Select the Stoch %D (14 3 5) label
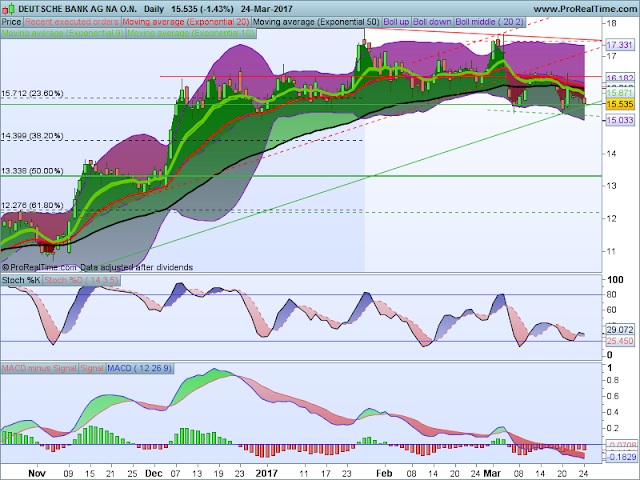640x480 pixels. click(x=81, y=280)
